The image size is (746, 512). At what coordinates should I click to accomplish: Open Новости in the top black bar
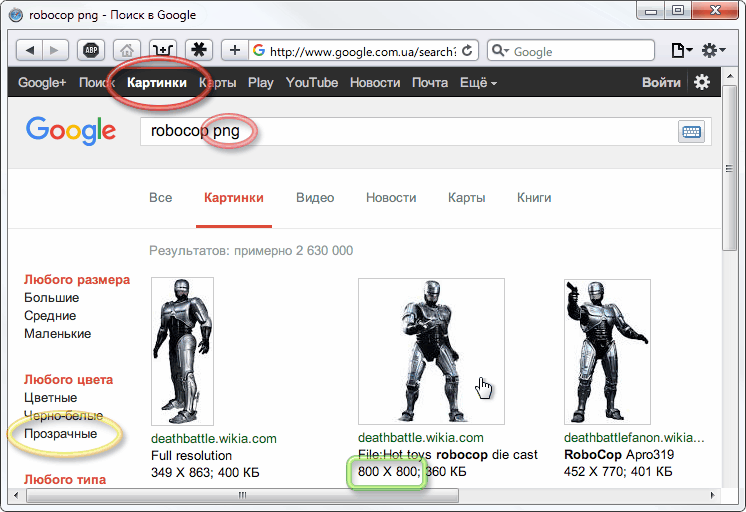(375, 83)
